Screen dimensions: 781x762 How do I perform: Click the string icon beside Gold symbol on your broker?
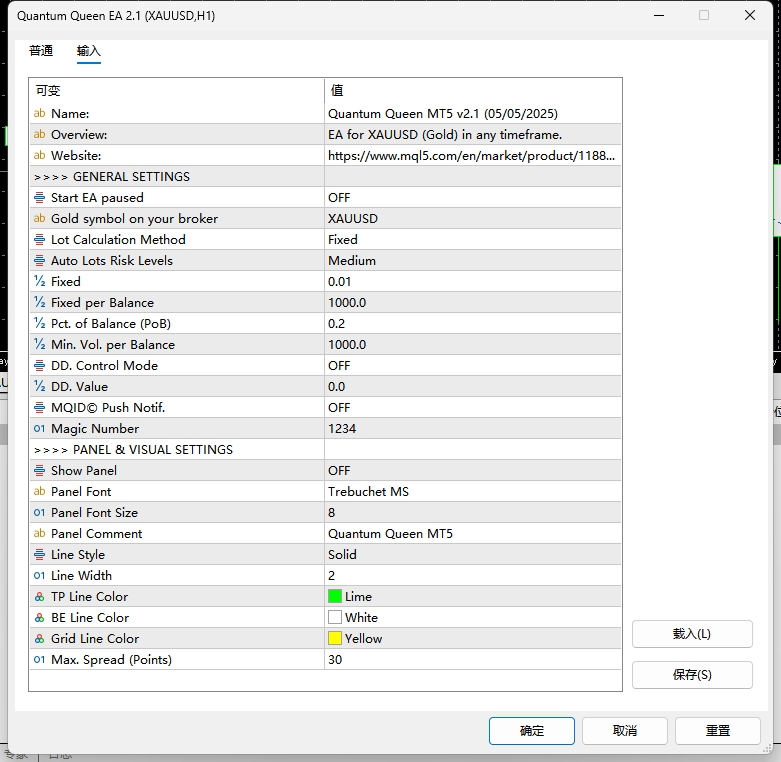coord(39,219)
